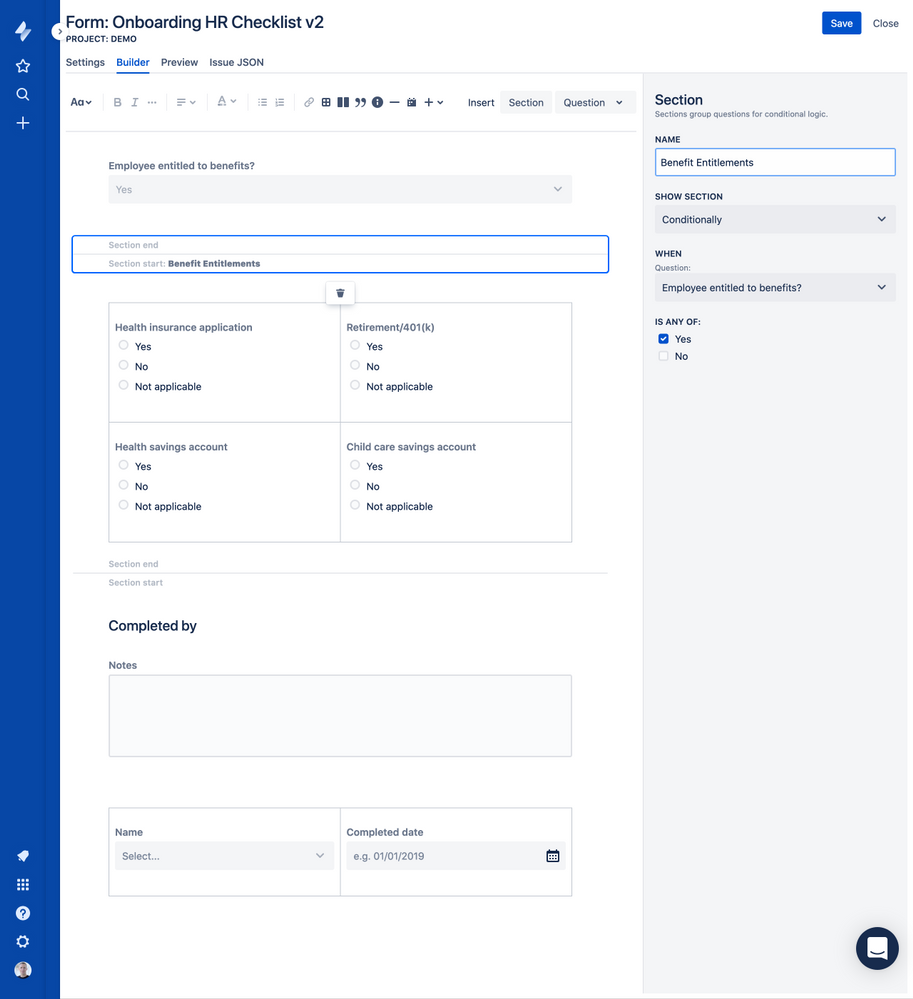Insert a new Section
913x999 pixels.
point(526,103)
